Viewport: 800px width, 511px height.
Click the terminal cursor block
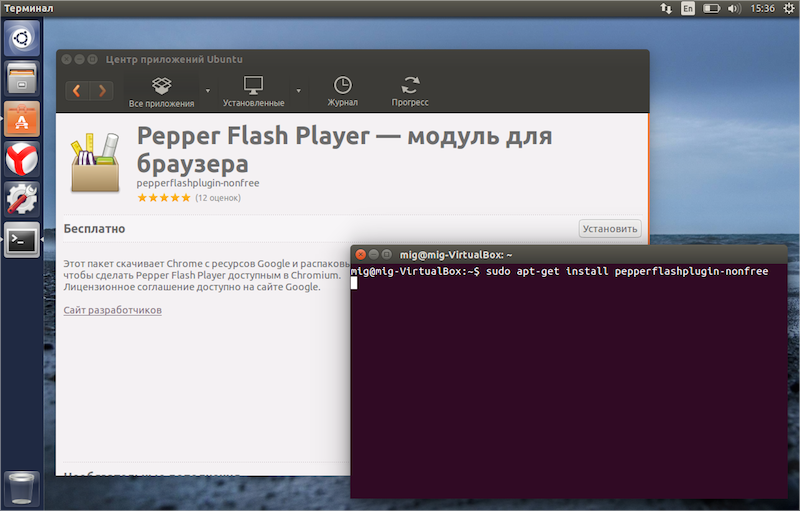pos(354,283)
